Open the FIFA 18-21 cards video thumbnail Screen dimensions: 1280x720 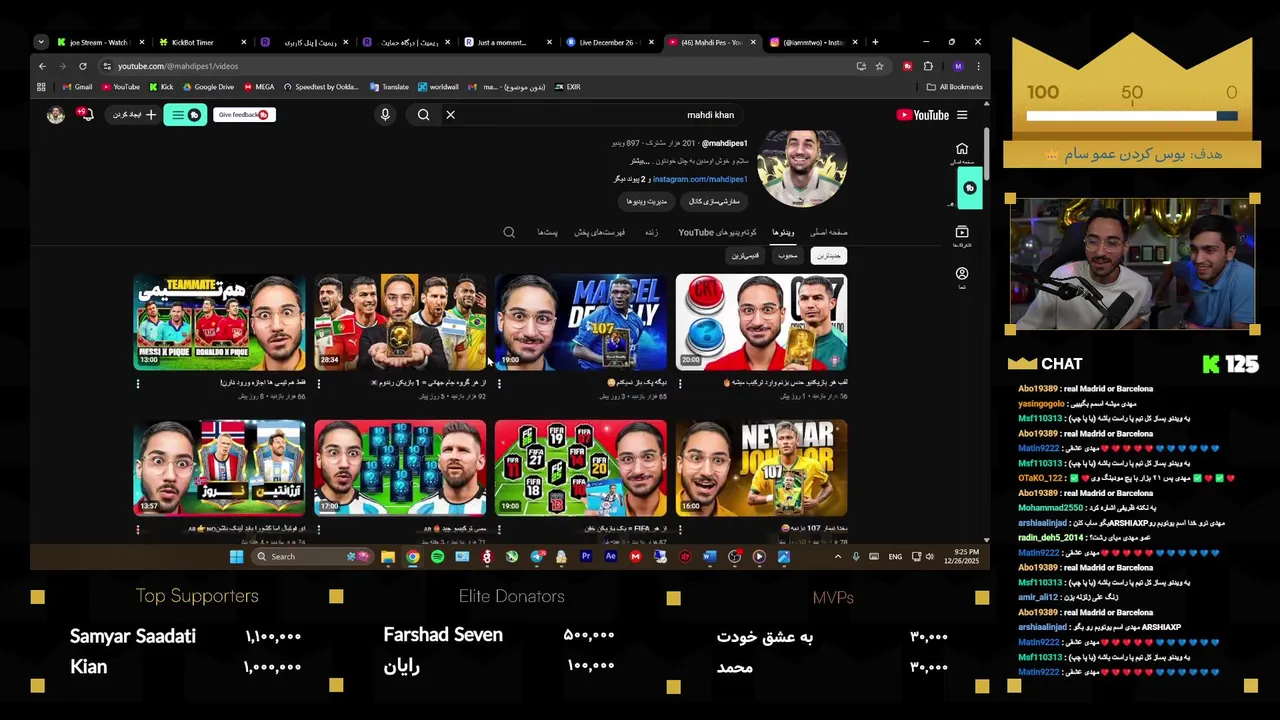(580, 467)
